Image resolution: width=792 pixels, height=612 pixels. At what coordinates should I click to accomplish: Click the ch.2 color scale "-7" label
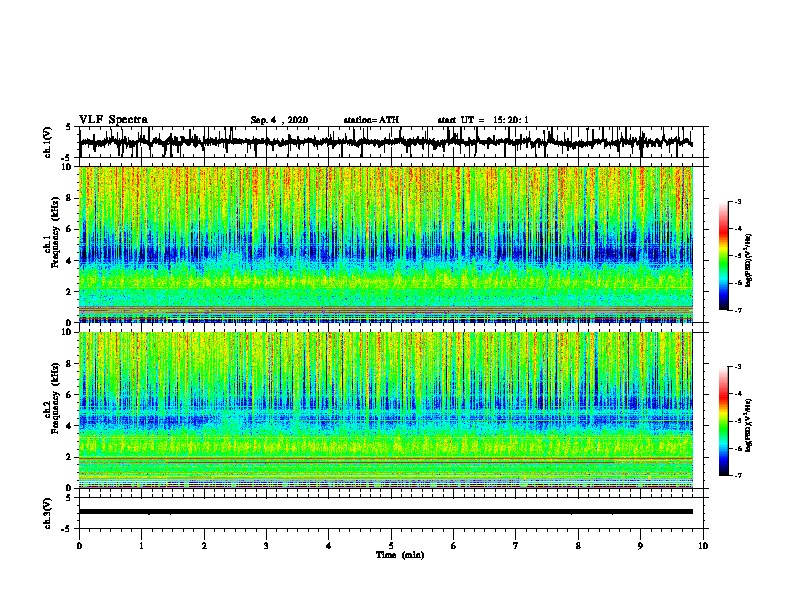coord(738,476)
